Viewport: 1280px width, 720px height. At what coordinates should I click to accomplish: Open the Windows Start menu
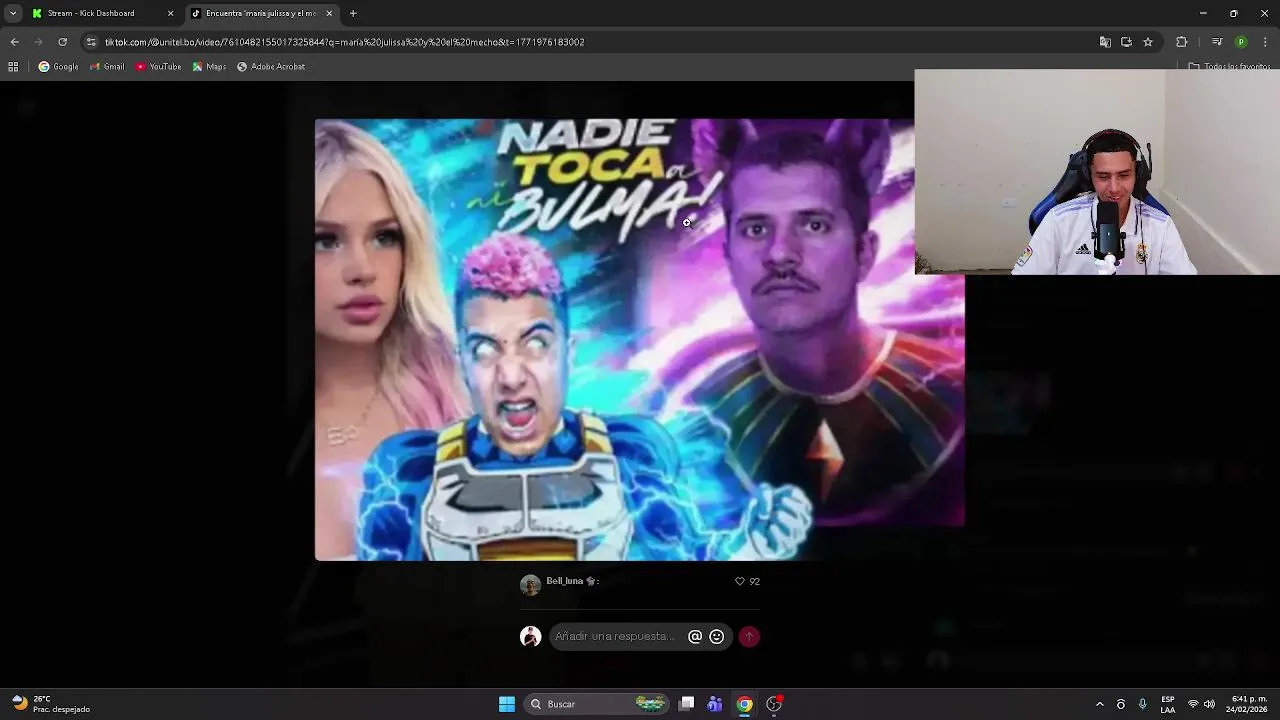click(507, 704)
